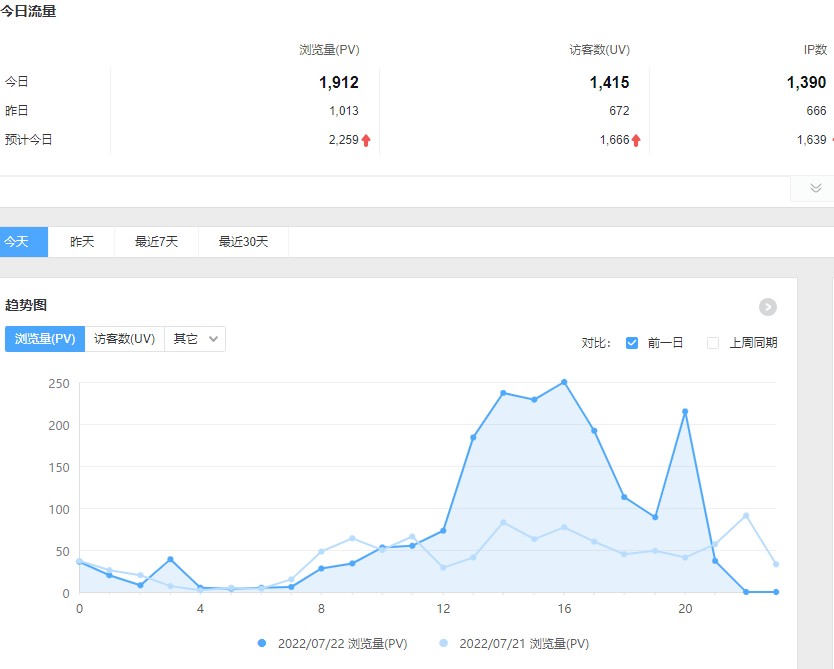The image size is (834, 669).
Task: Click the 昨日 row label
Action: pos(16,111)
